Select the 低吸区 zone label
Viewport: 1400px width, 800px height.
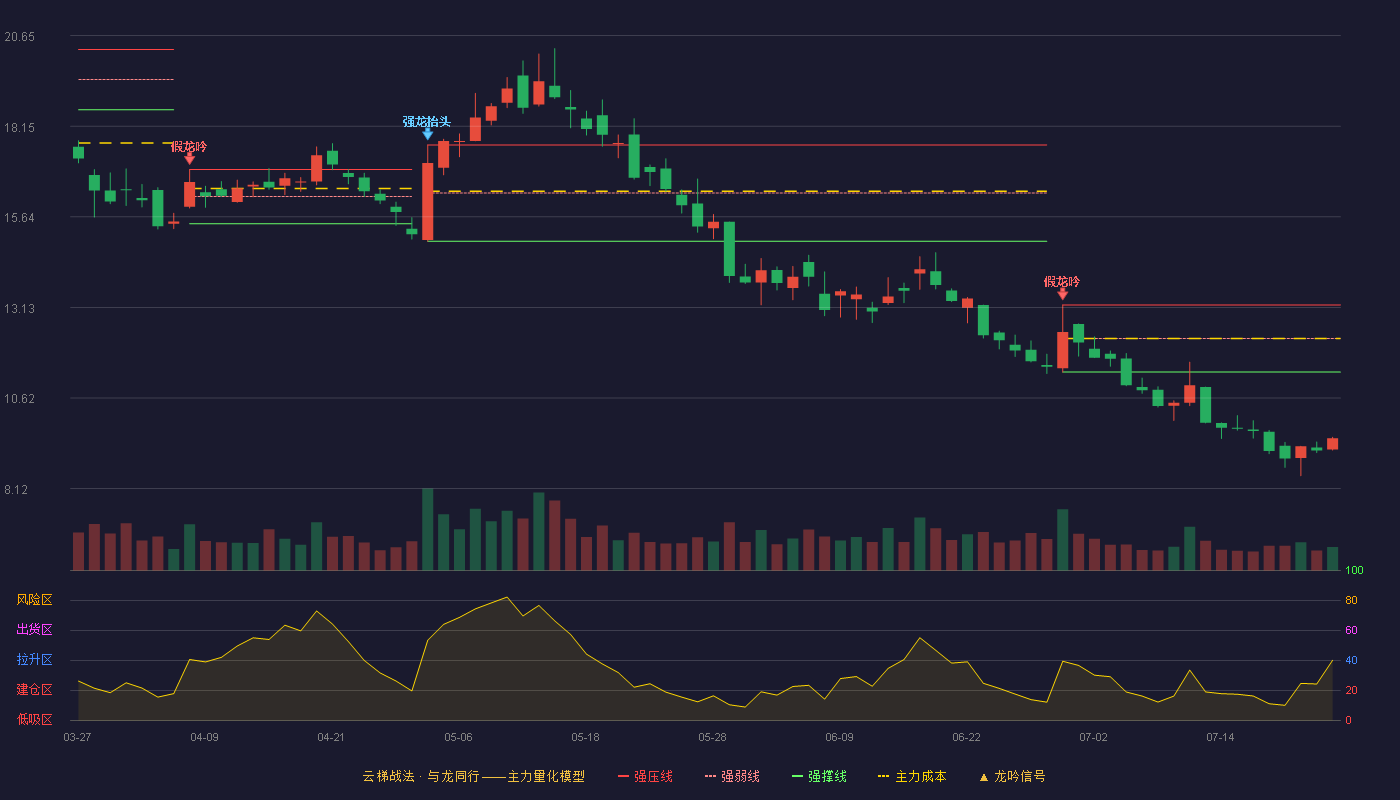point(34,719)
